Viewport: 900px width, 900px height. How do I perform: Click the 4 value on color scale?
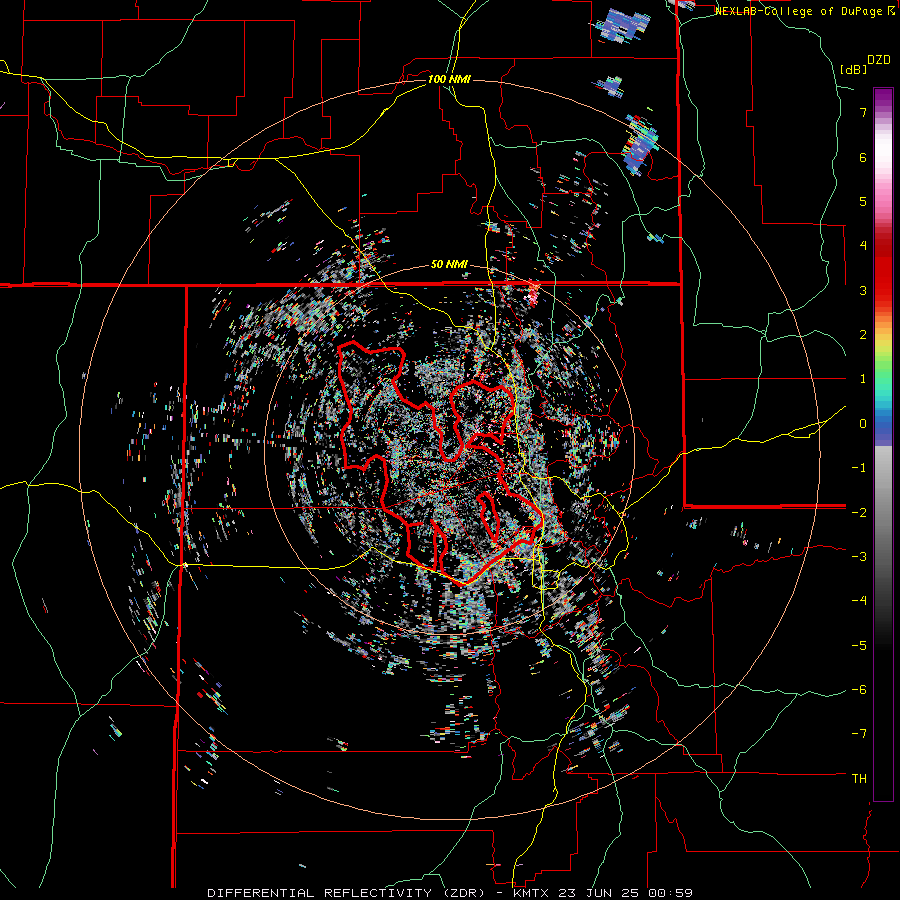click(x=863, y=246)
